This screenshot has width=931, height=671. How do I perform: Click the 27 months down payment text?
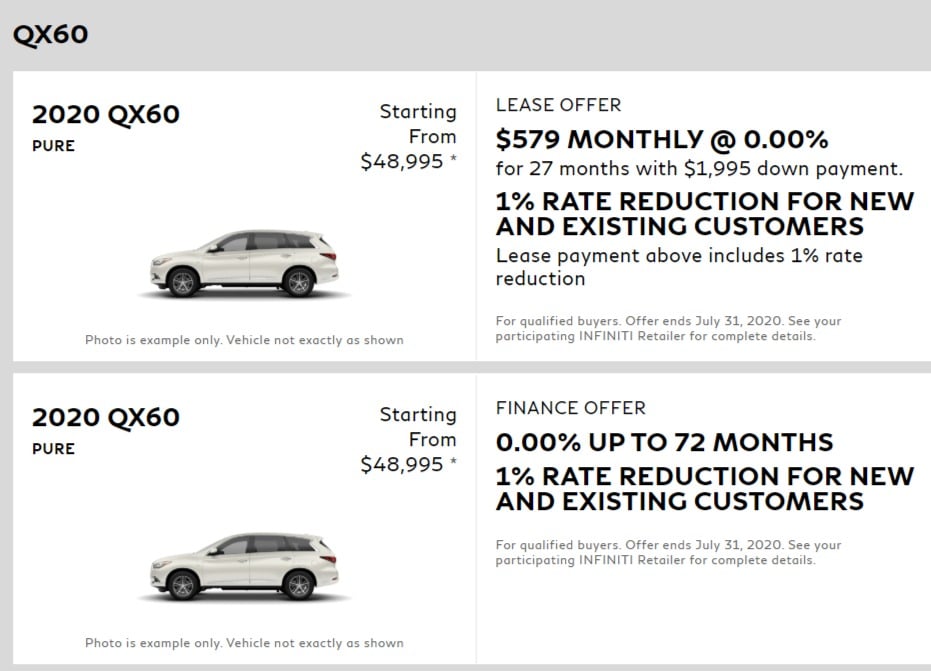coord(699,169)
